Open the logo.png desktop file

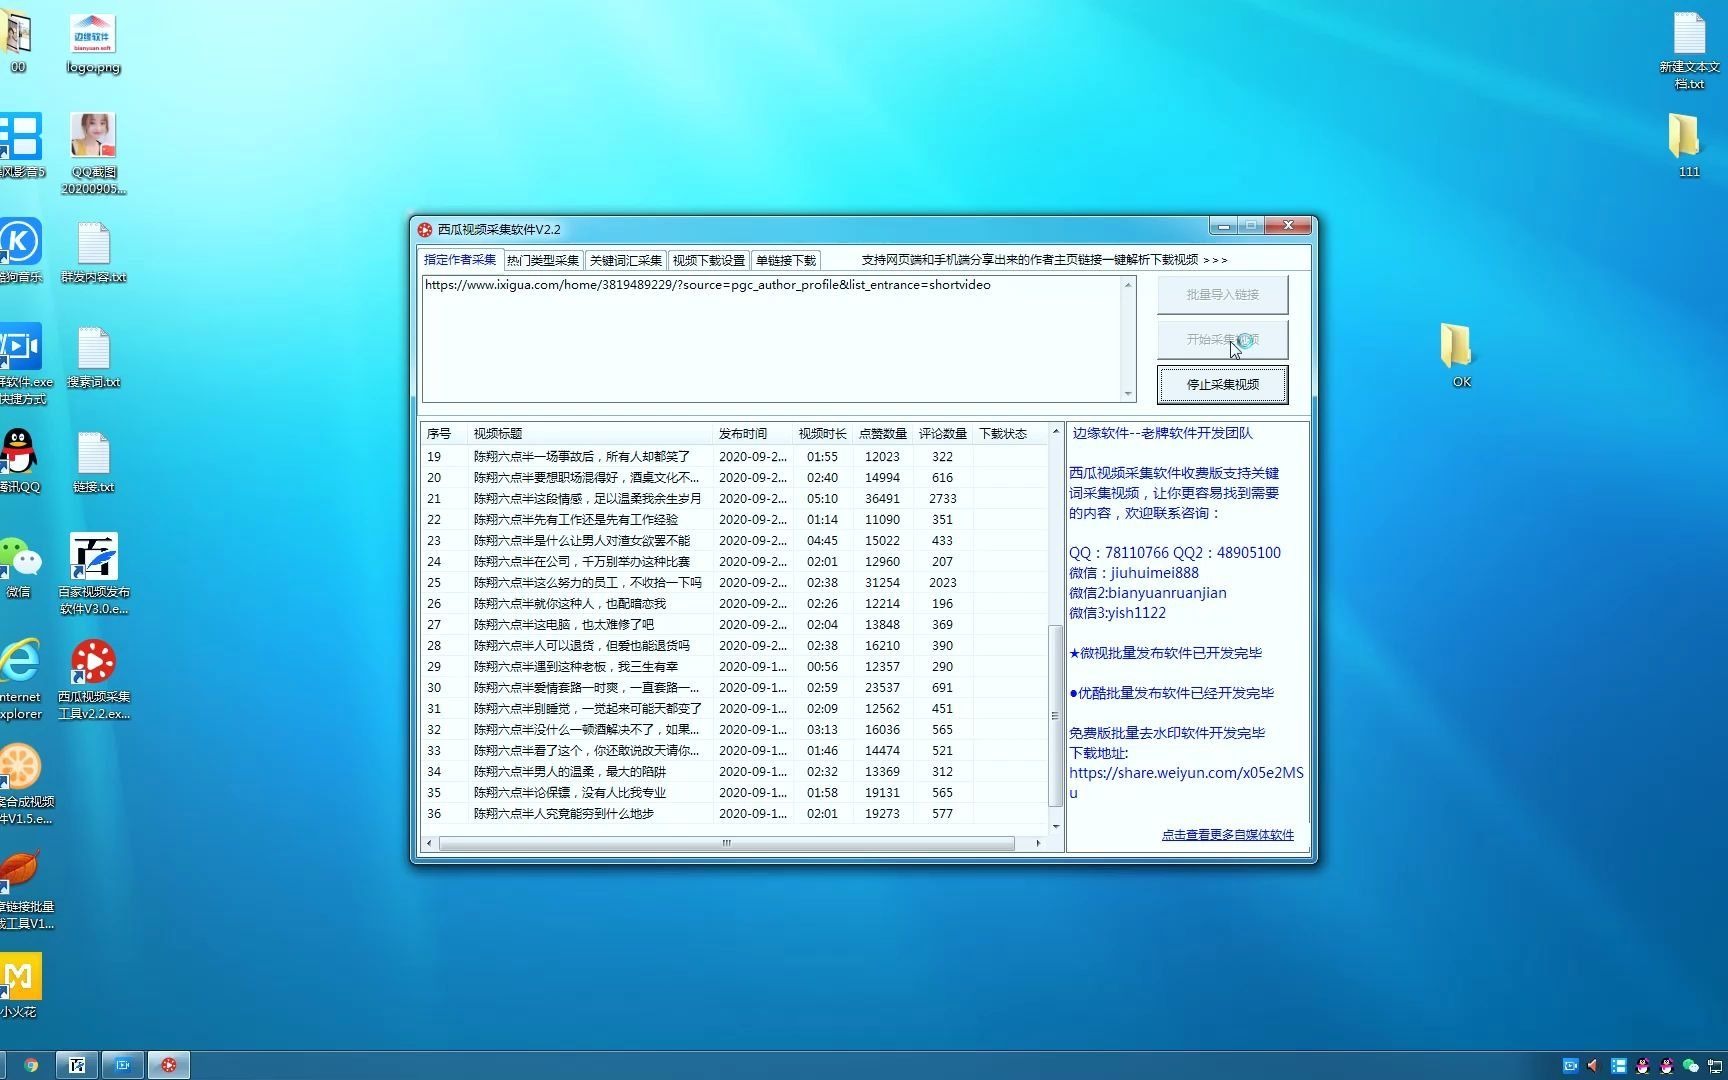pyautogui.click(x=93, y=43)
